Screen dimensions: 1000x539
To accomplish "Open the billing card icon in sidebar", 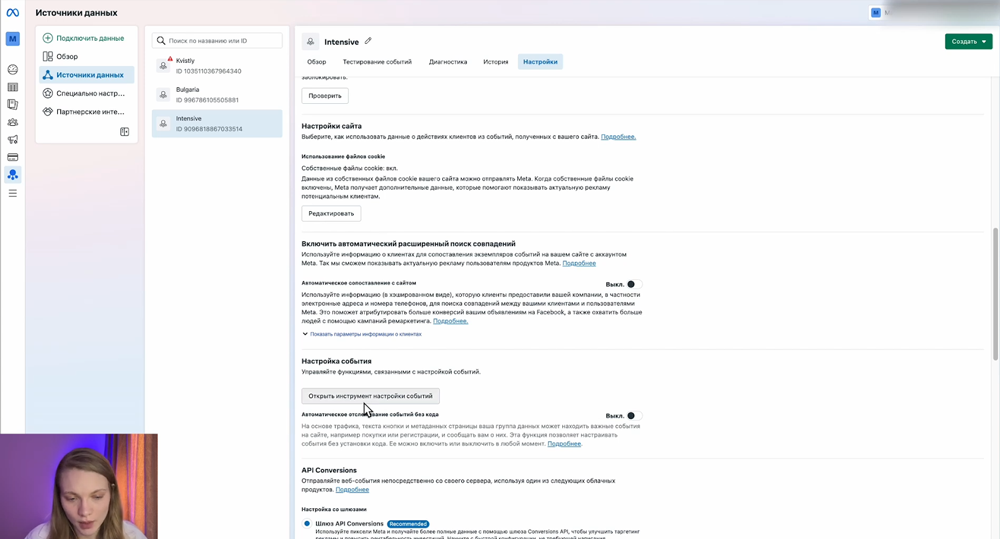I will click(13, 157).
